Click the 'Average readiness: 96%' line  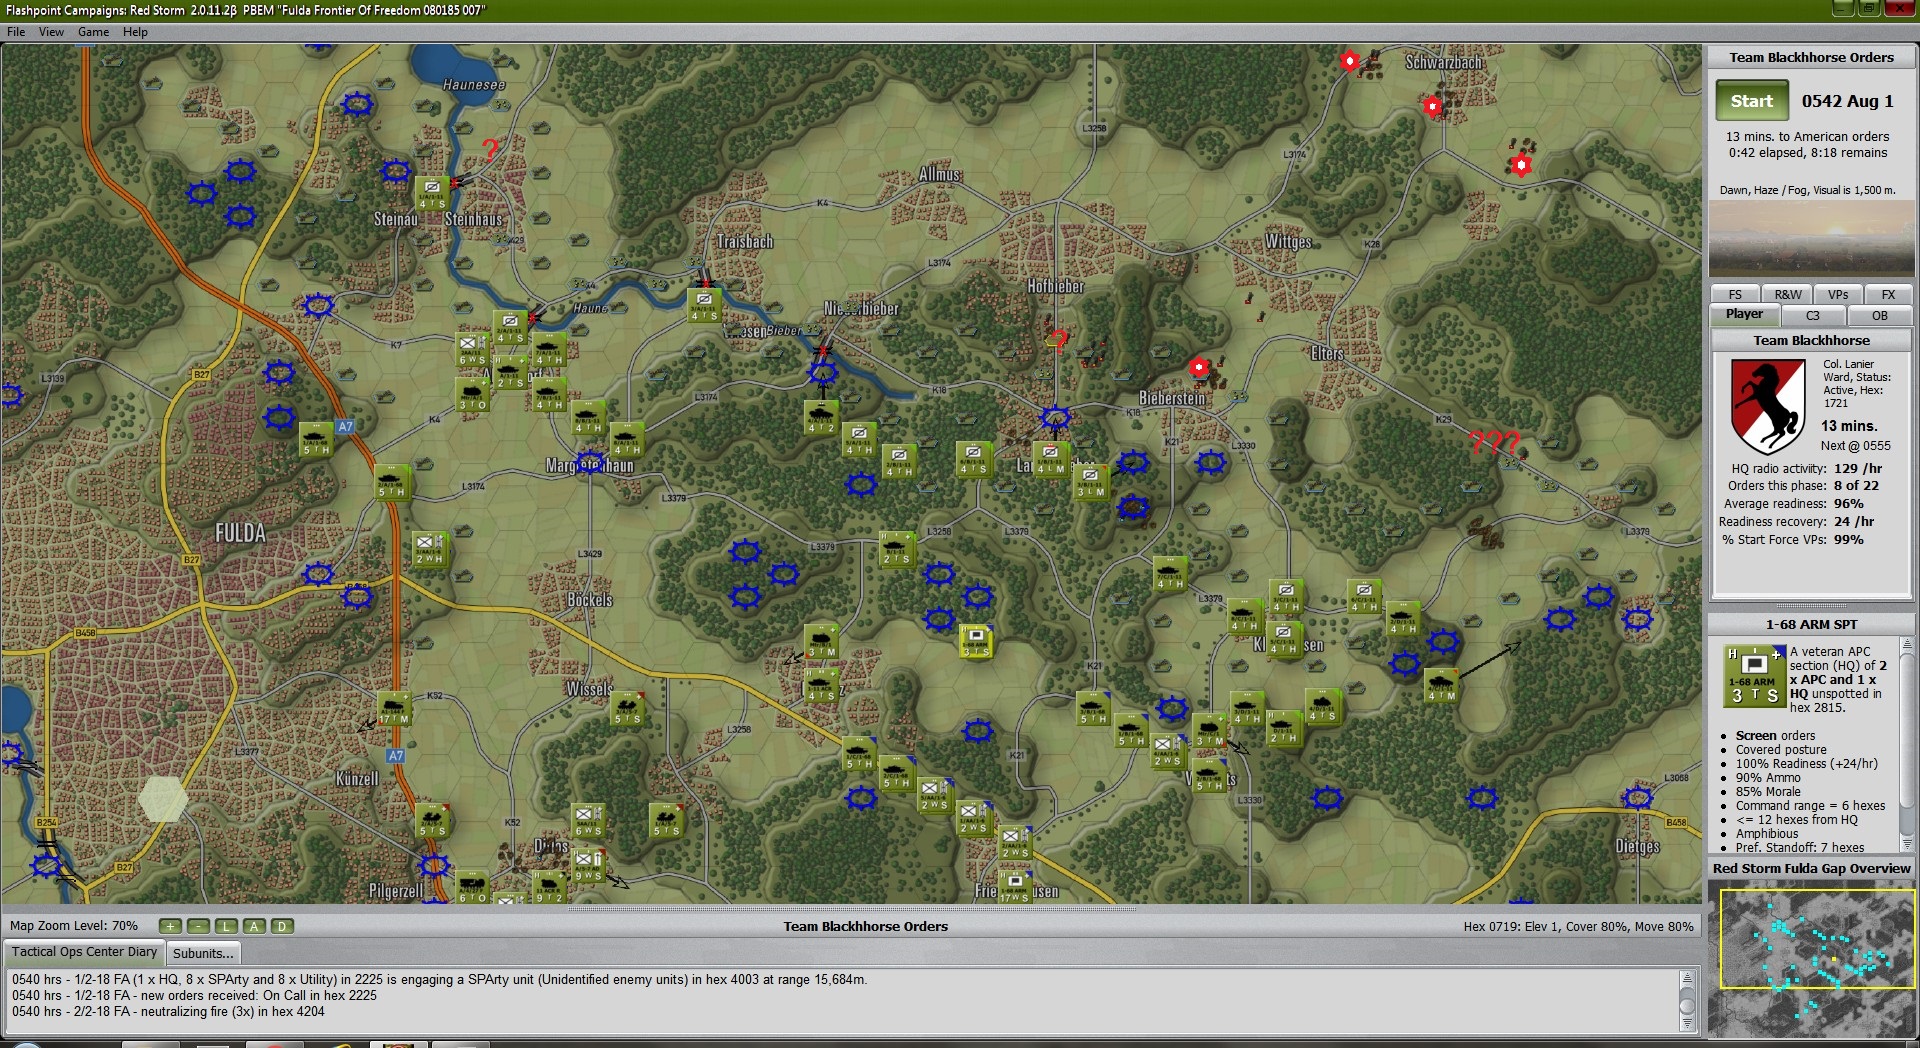1794,504
